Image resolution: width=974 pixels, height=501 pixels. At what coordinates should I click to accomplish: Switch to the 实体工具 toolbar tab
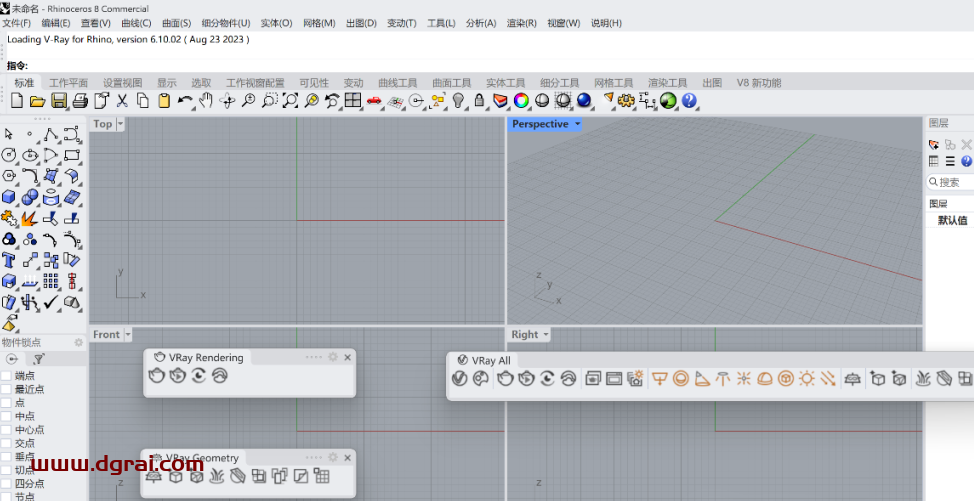coord(505,83)
